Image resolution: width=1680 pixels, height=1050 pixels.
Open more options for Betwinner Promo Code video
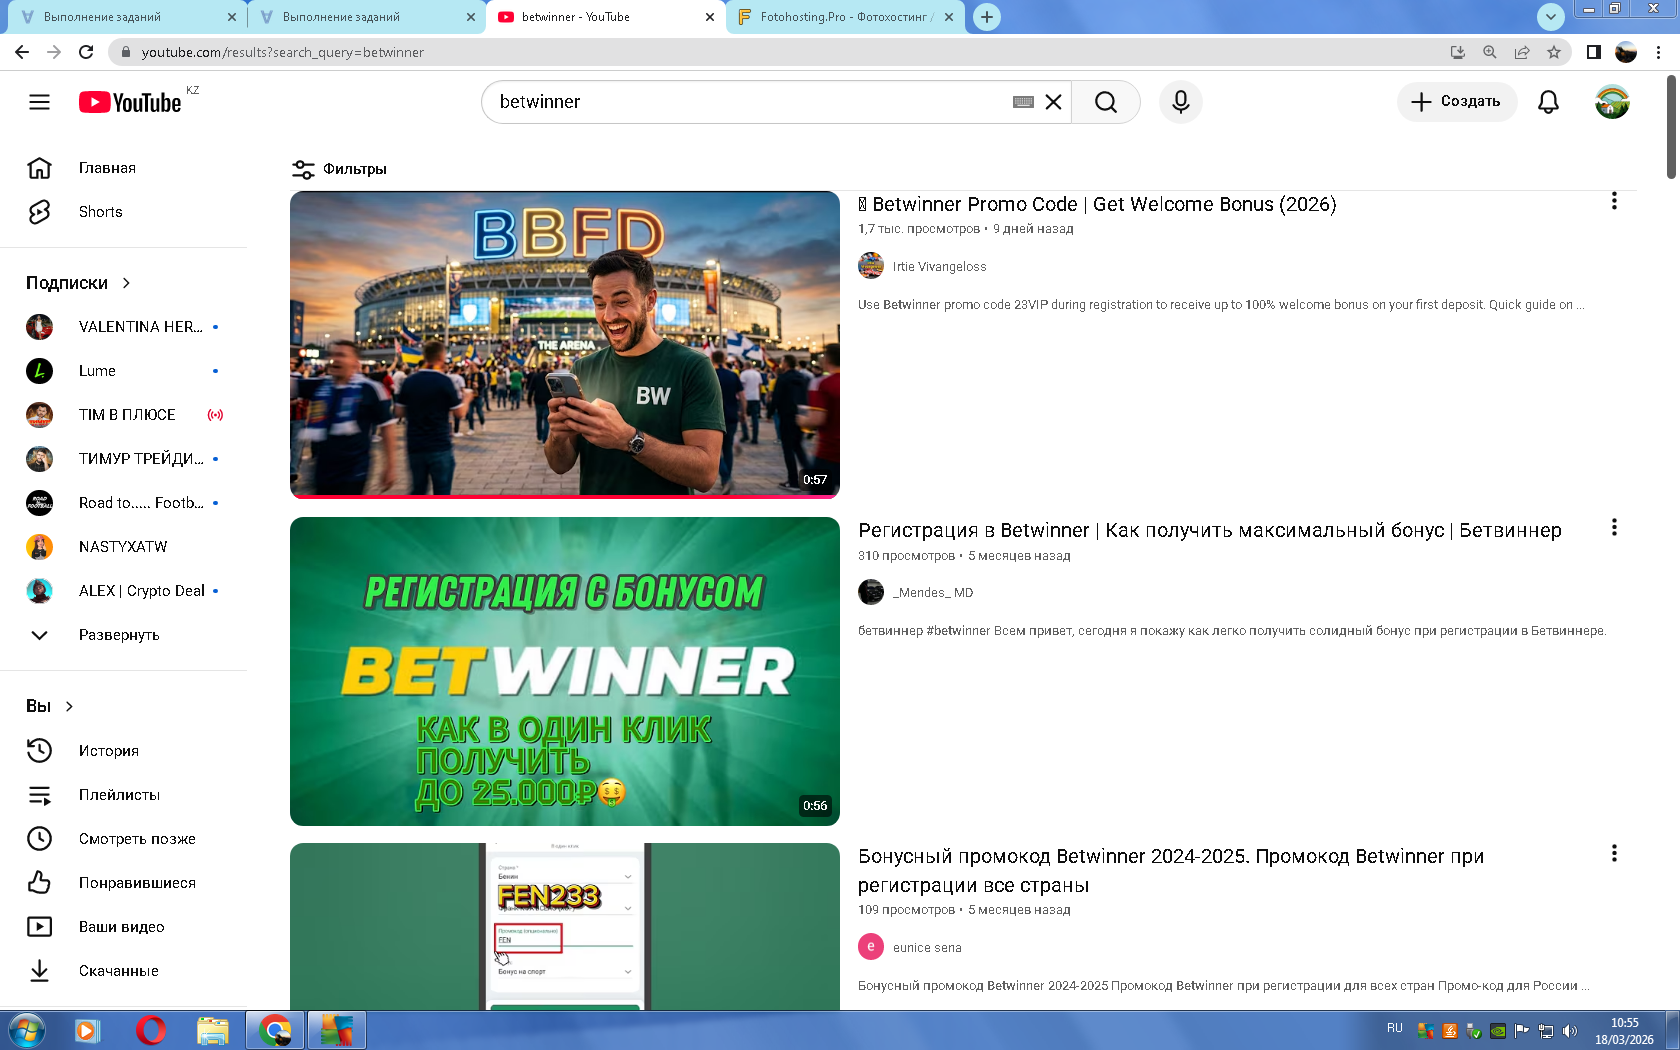[1614, 201]
